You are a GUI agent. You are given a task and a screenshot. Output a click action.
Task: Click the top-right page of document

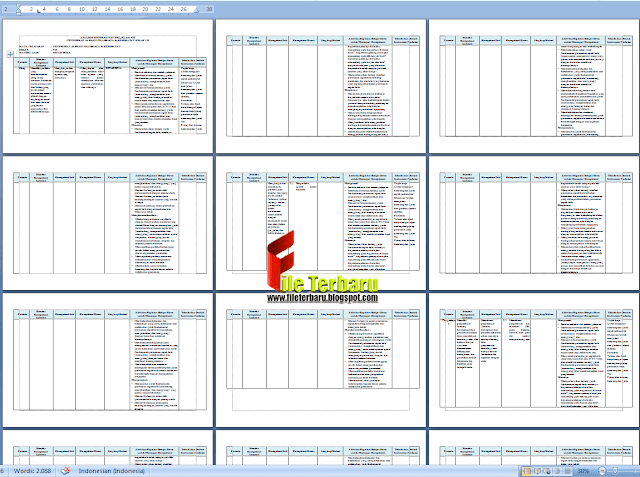[x=534, y=86]
